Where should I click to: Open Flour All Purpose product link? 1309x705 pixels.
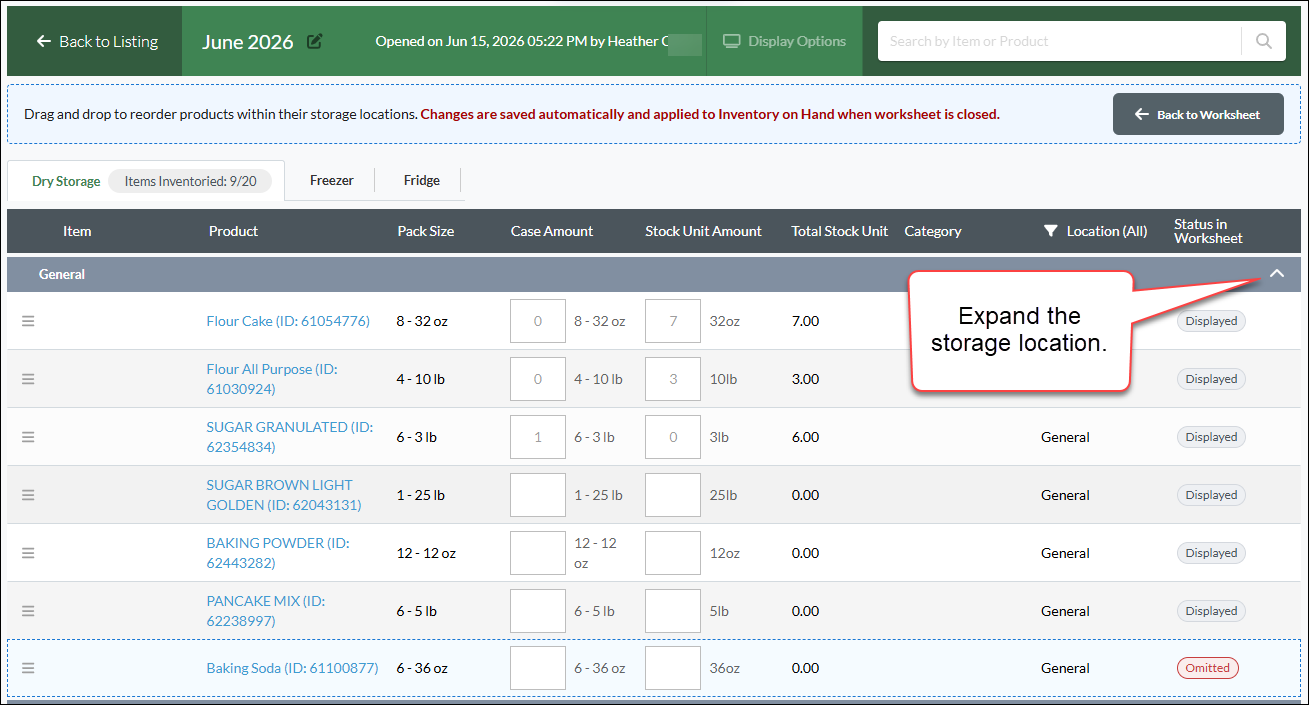coord(272,379)
